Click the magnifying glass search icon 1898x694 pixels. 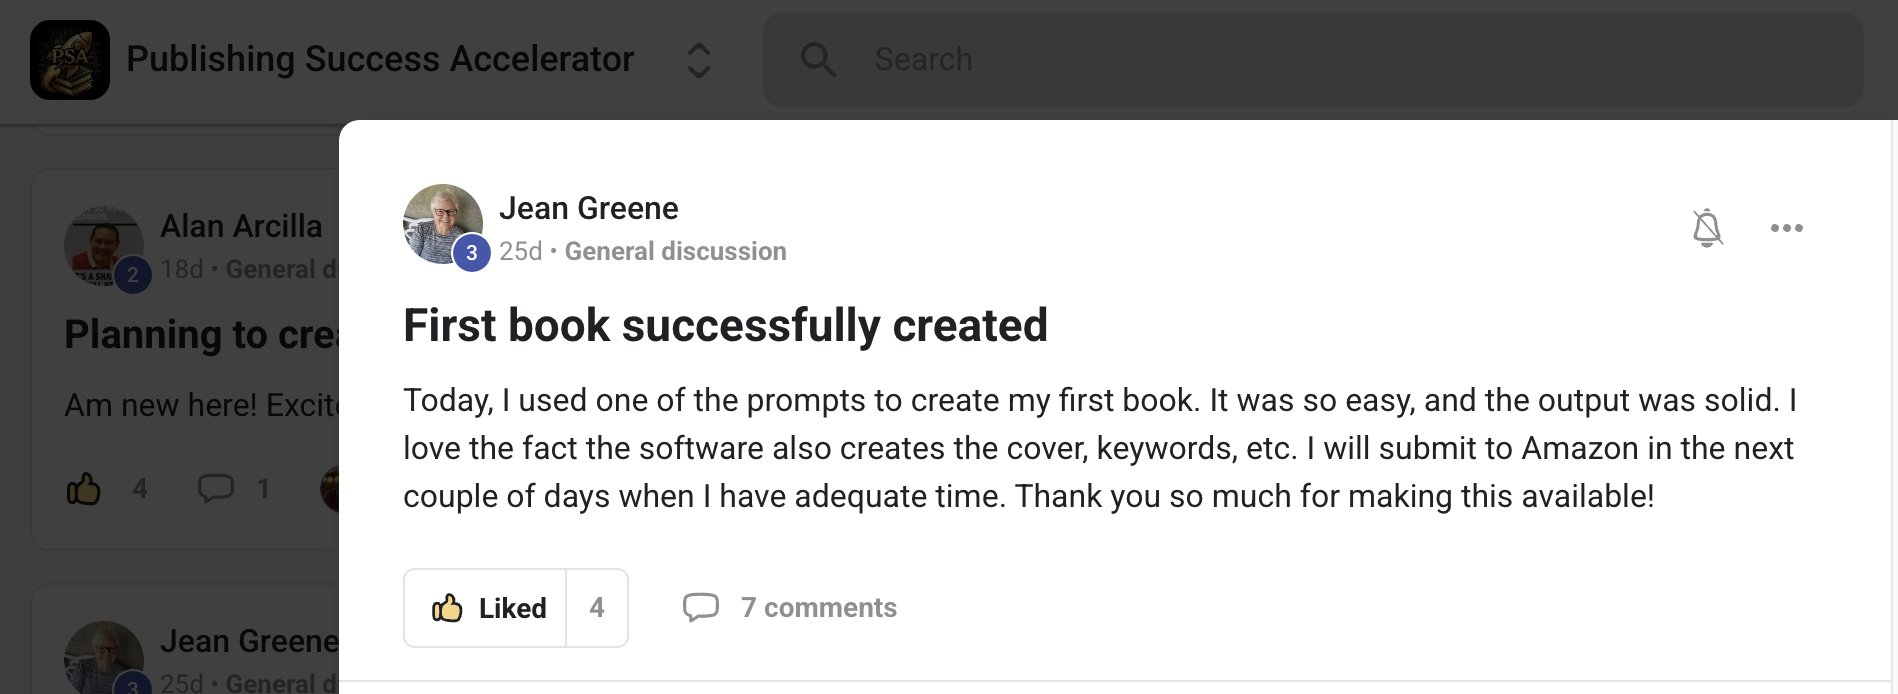click(x=818, y=60)
